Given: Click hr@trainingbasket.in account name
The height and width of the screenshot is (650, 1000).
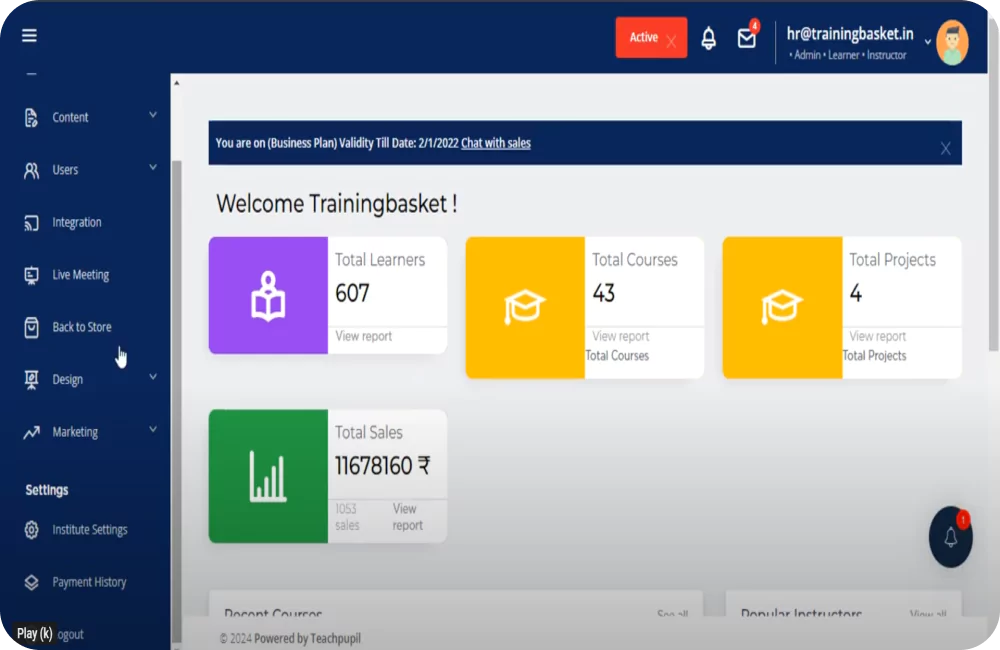Looking at the screenshot, I should (x=849, y=34).
